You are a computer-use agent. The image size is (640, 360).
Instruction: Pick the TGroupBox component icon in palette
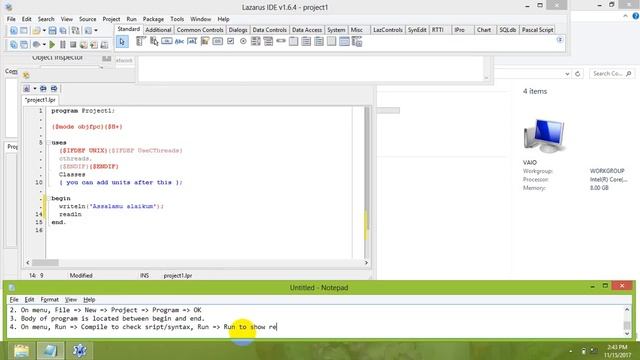[x=293, y=41]
